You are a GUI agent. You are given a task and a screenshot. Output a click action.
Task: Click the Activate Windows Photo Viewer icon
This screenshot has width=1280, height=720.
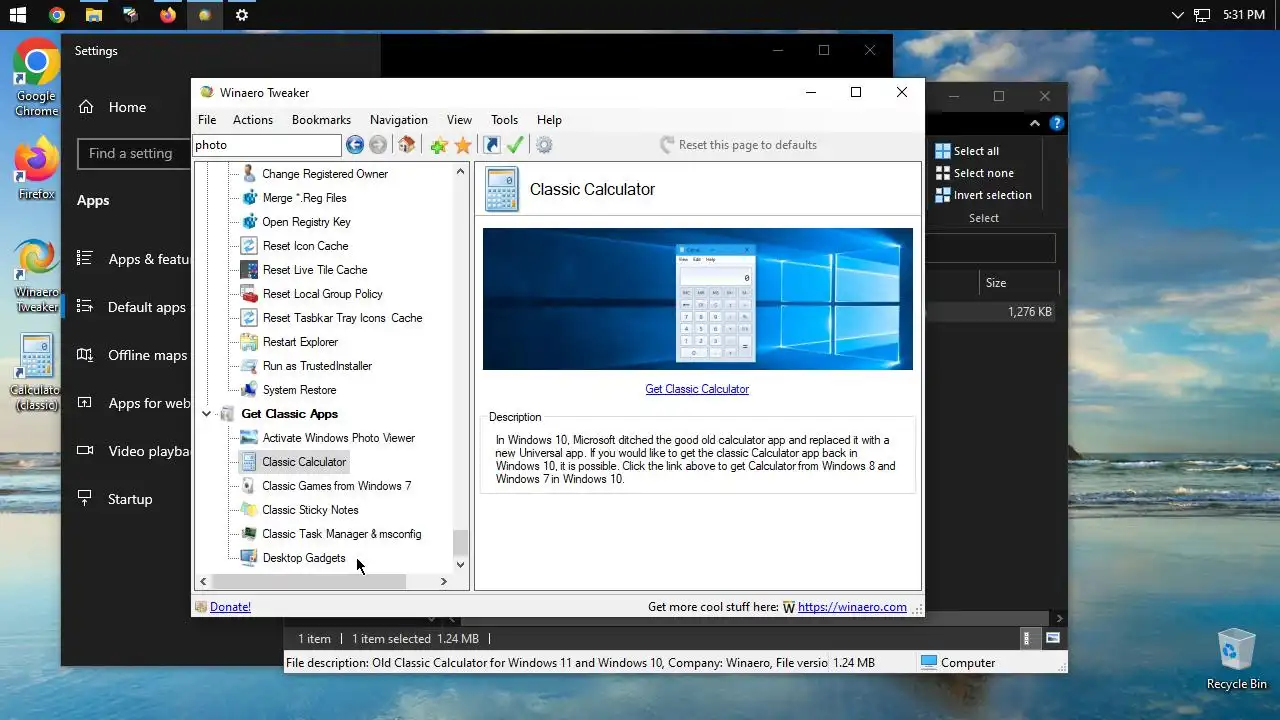[249, 438]
